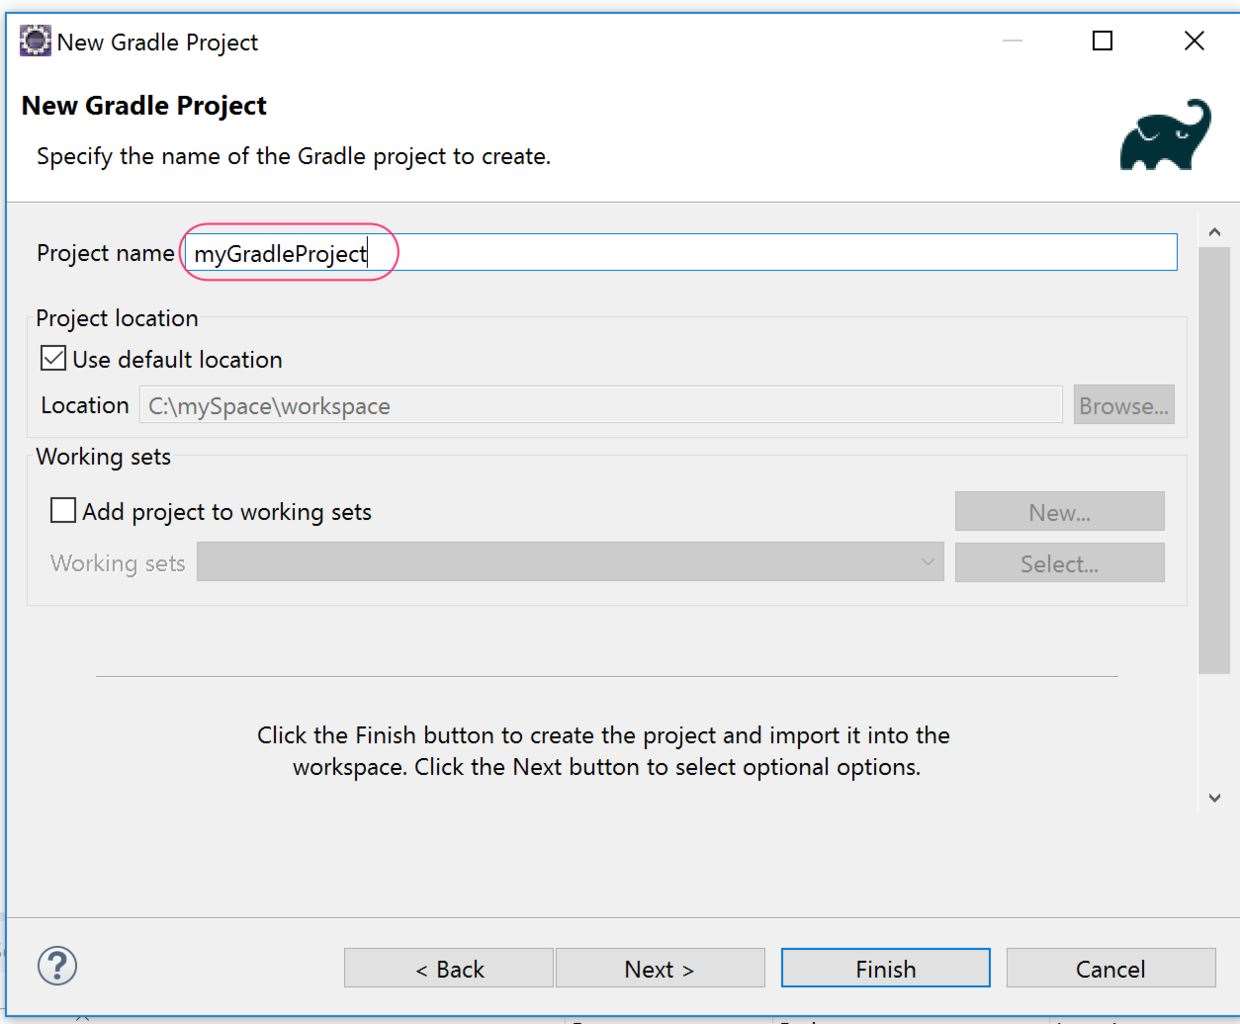Go to the Next wizard page
This screenshot has height=1024, width=1240.
(659, 968)
